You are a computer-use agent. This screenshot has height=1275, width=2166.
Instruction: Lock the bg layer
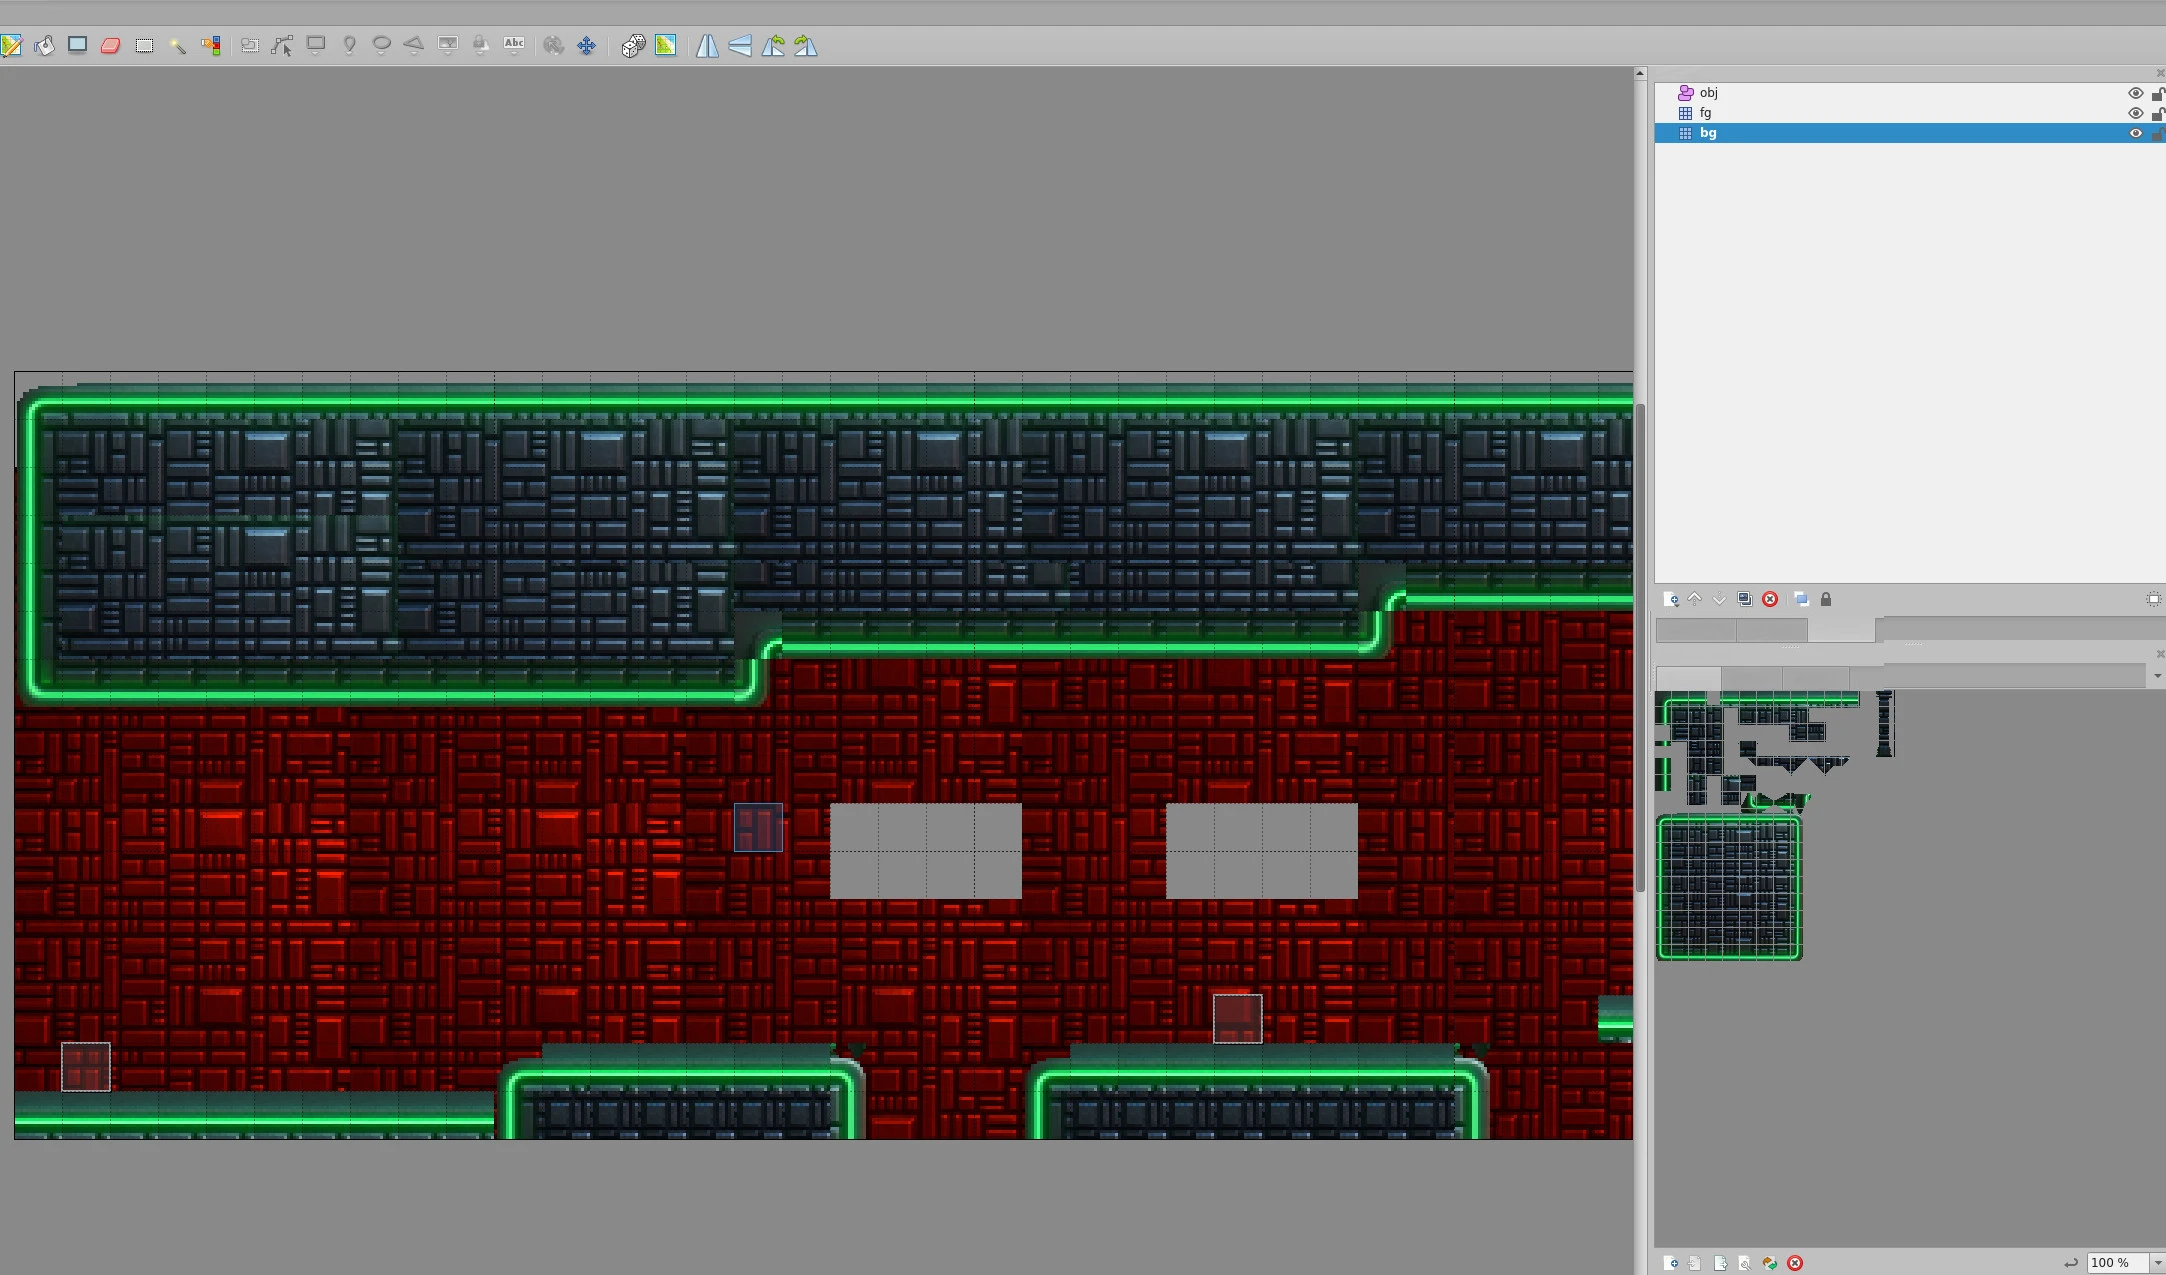[x=2159, y=132]
